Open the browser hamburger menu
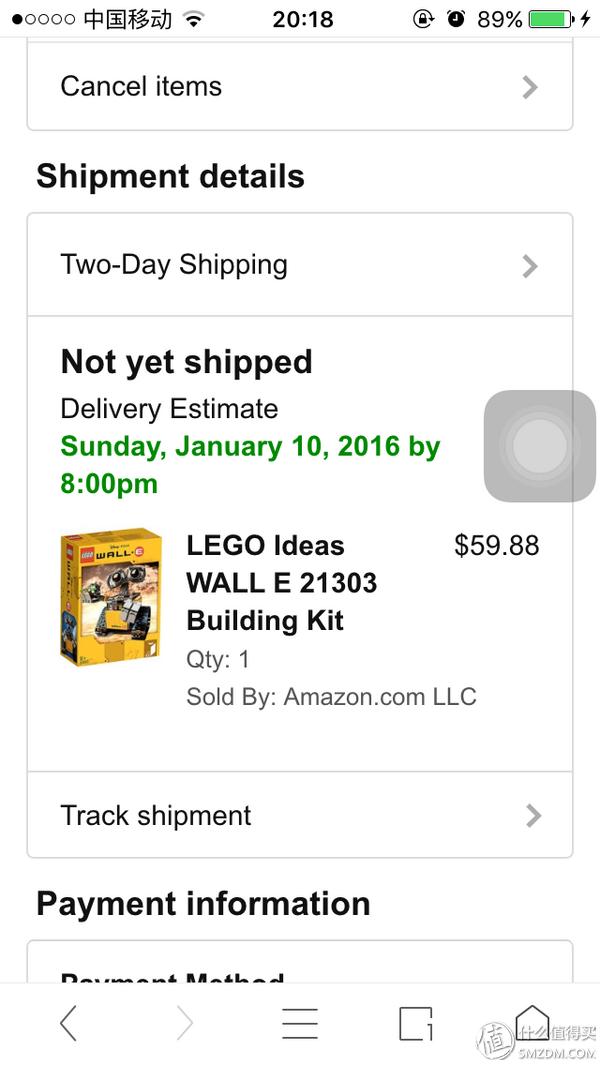This screenshot has height=1065, width=600. (299, 1023)
